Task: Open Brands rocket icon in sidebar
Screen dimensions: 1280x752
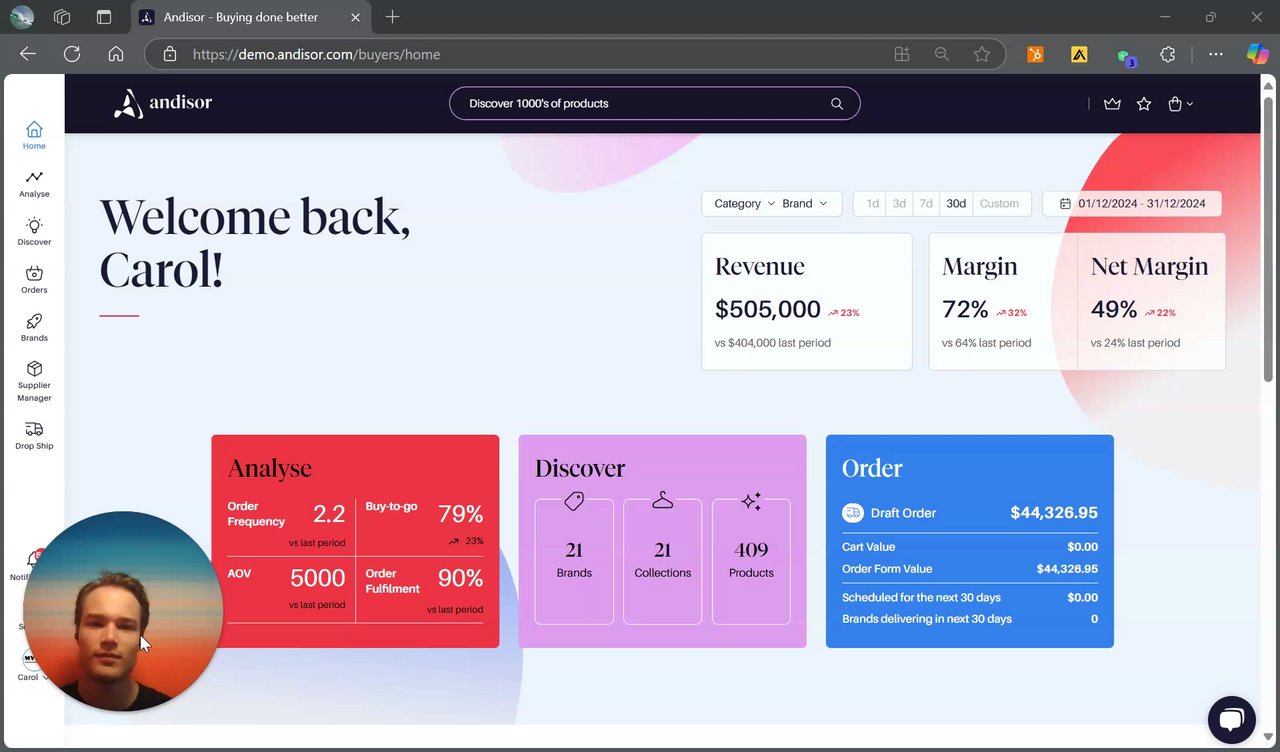Action: pyautogui.click(x=34, y=321)
